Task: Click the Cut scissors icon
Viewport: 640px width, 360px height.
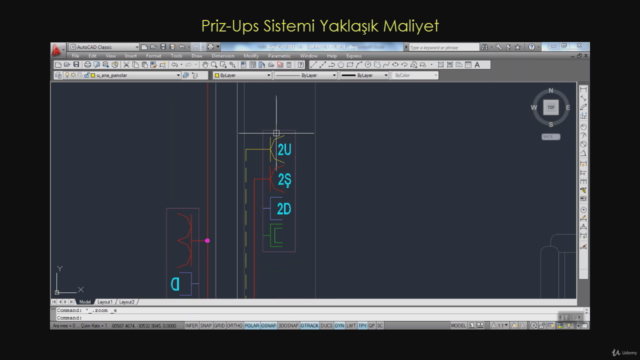Action: coord(127,65)
